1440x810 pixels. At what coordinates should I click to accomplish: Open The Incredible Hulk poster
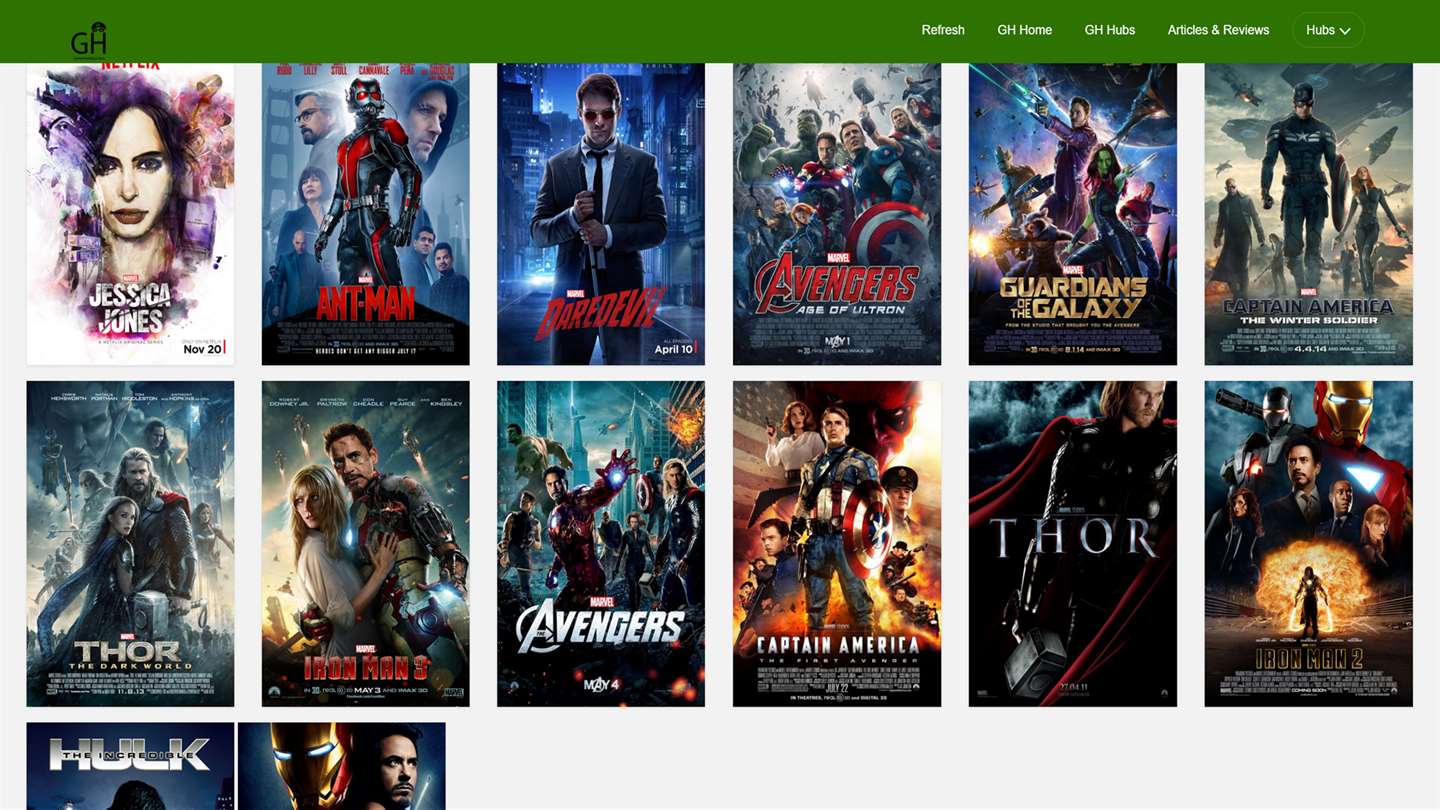pyautogui.click(x=130, y=766)
